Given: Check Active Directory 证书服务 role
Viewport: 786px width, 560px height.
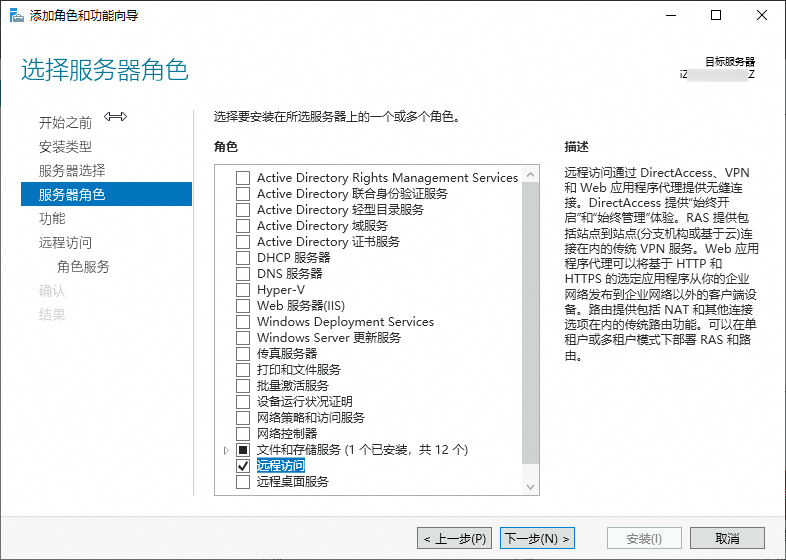Looking at the screenshot, I should (243, 242).
